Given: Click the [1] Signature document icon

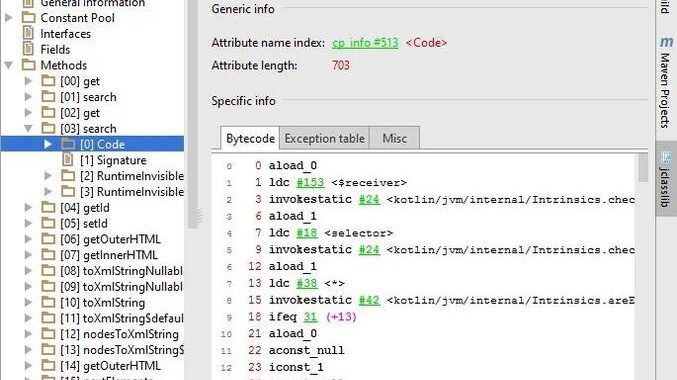Looking at the screenshot, I should (68, 160).
